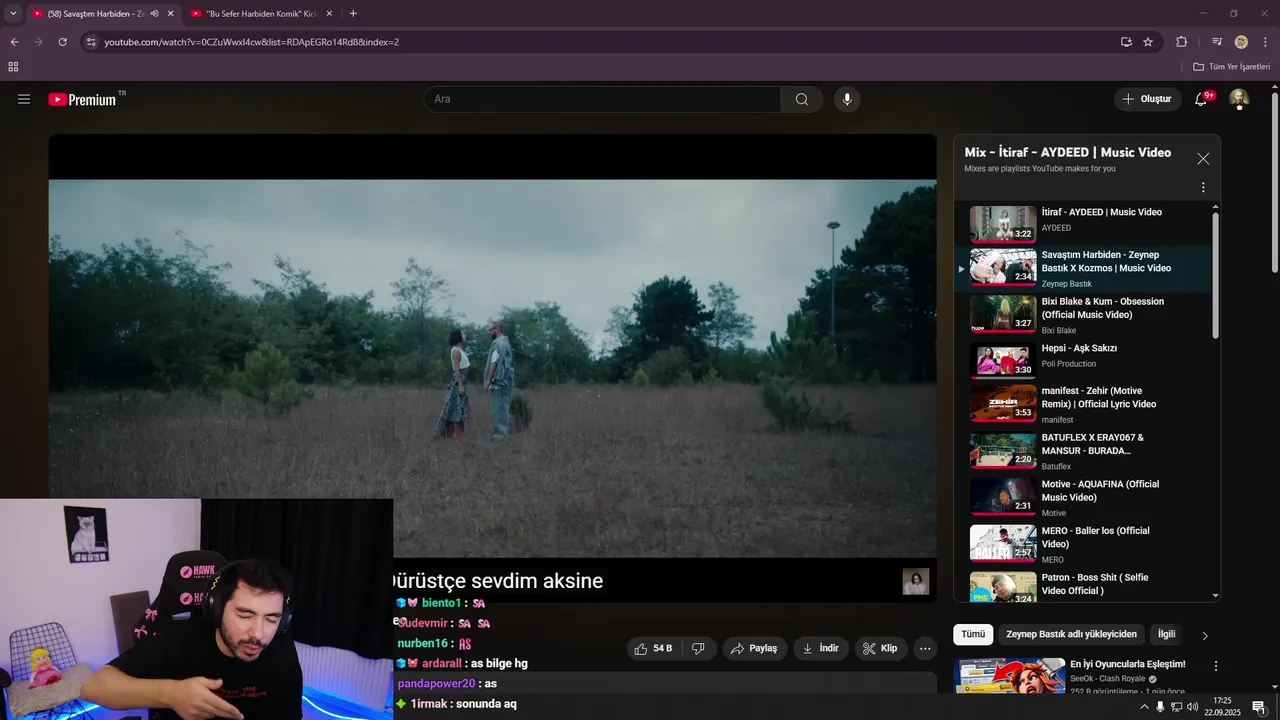View site information icon in address bar
This screenshot has height=720, width=1280.
coord(91,42)
